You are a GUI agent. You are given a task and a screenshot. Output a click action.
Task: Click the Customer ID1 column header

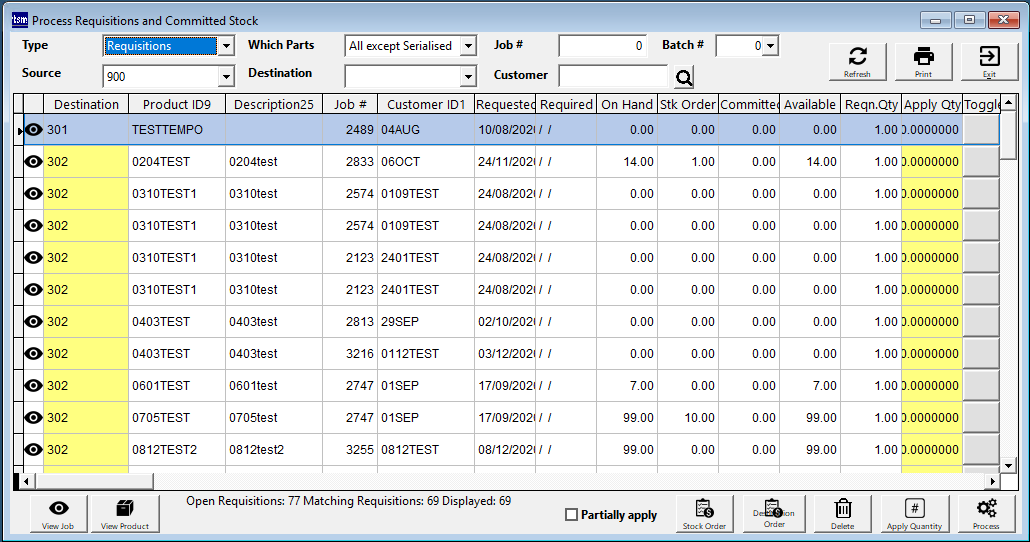(x=426, y=104)
